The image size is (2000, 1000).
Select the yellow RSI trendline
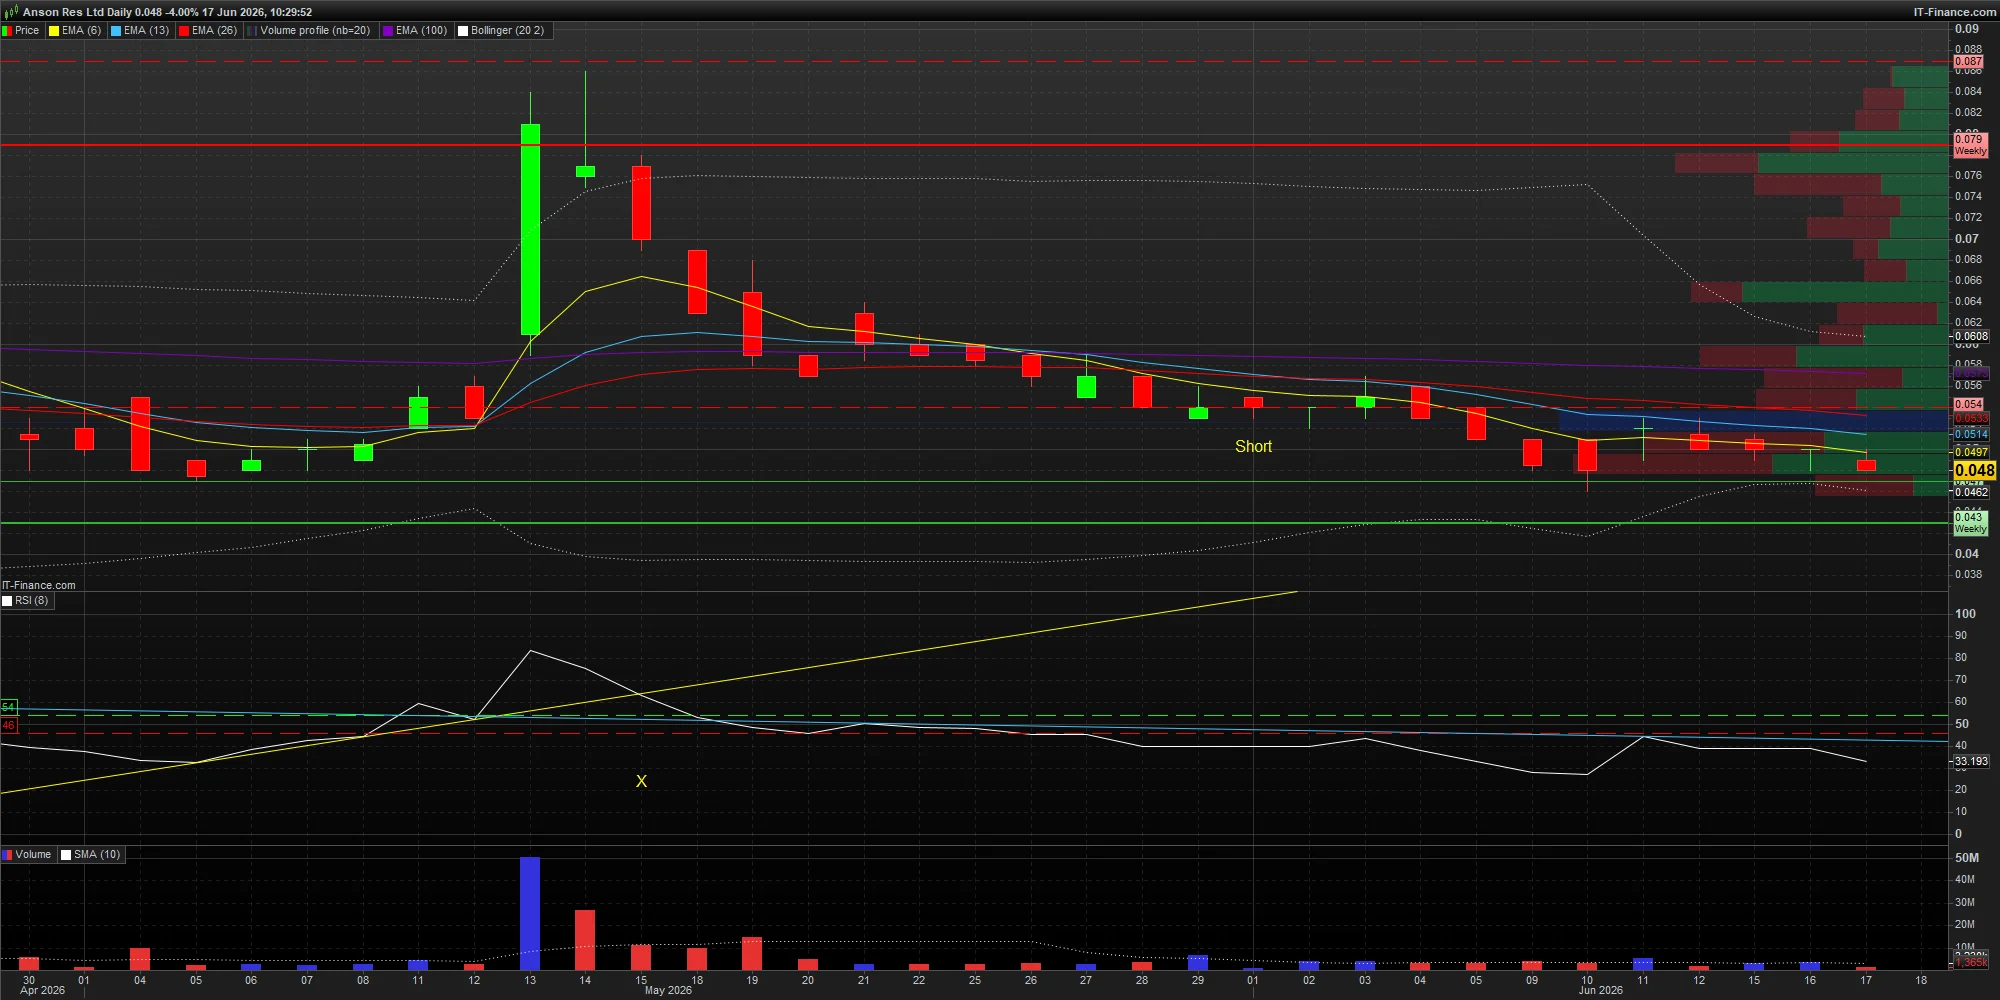(x=648, y=692)
